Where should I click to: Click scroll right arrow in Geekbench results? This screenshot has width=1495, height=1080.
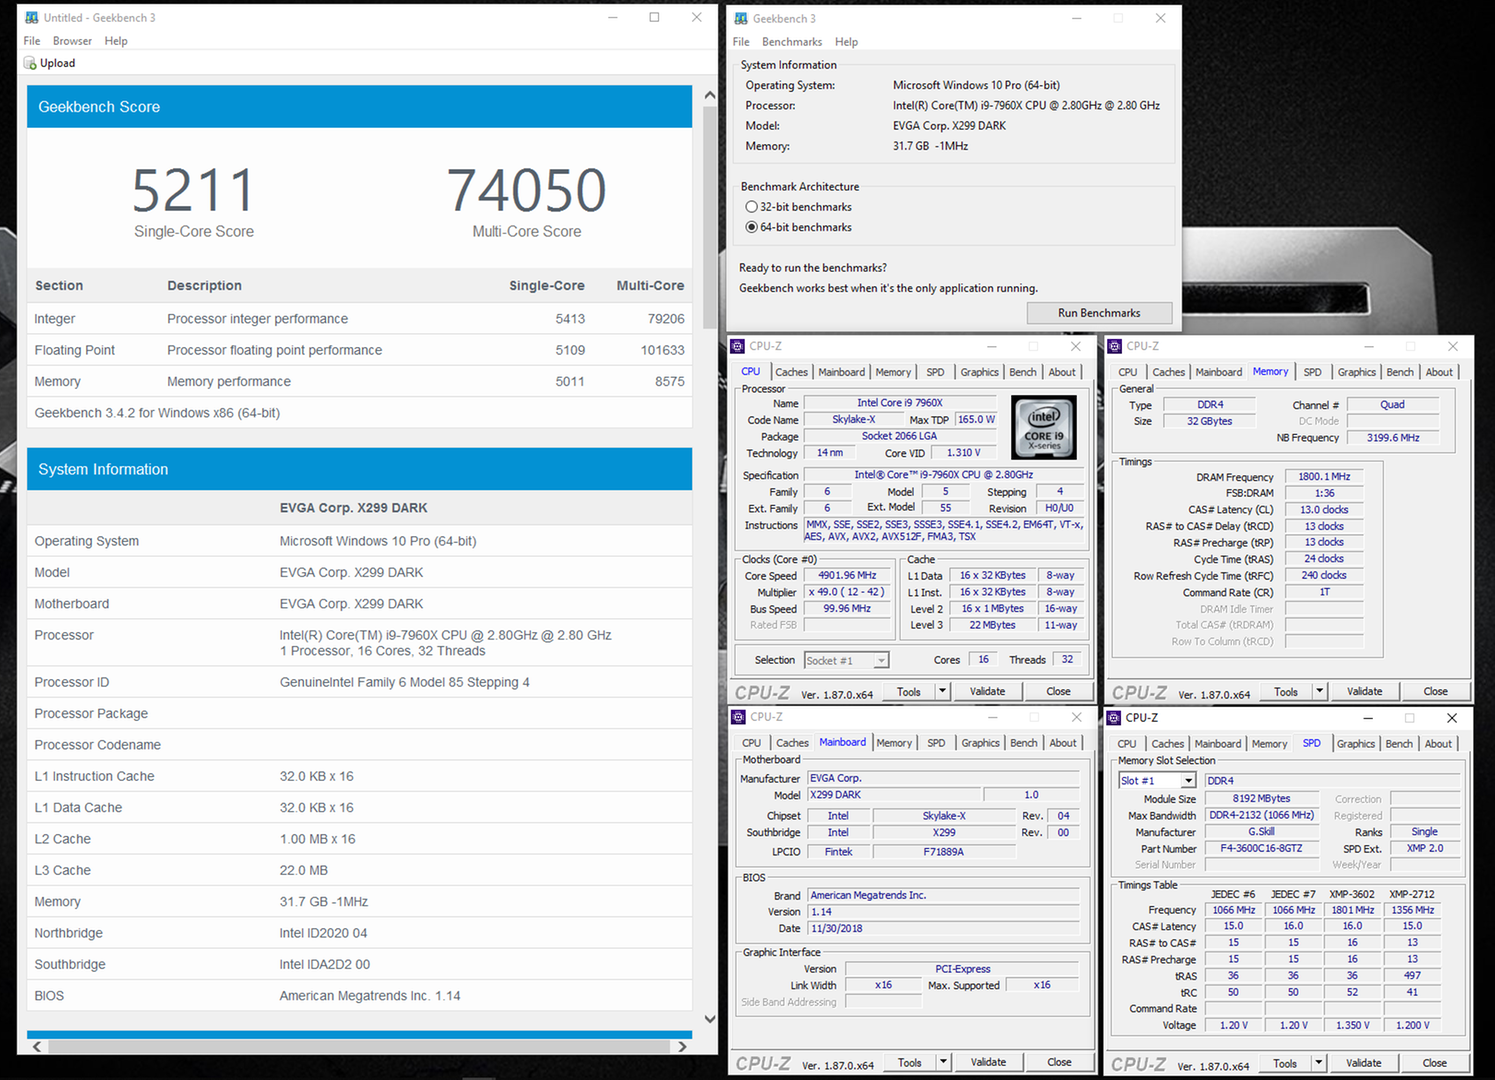pyautogui.click(x=682, y=1047)
